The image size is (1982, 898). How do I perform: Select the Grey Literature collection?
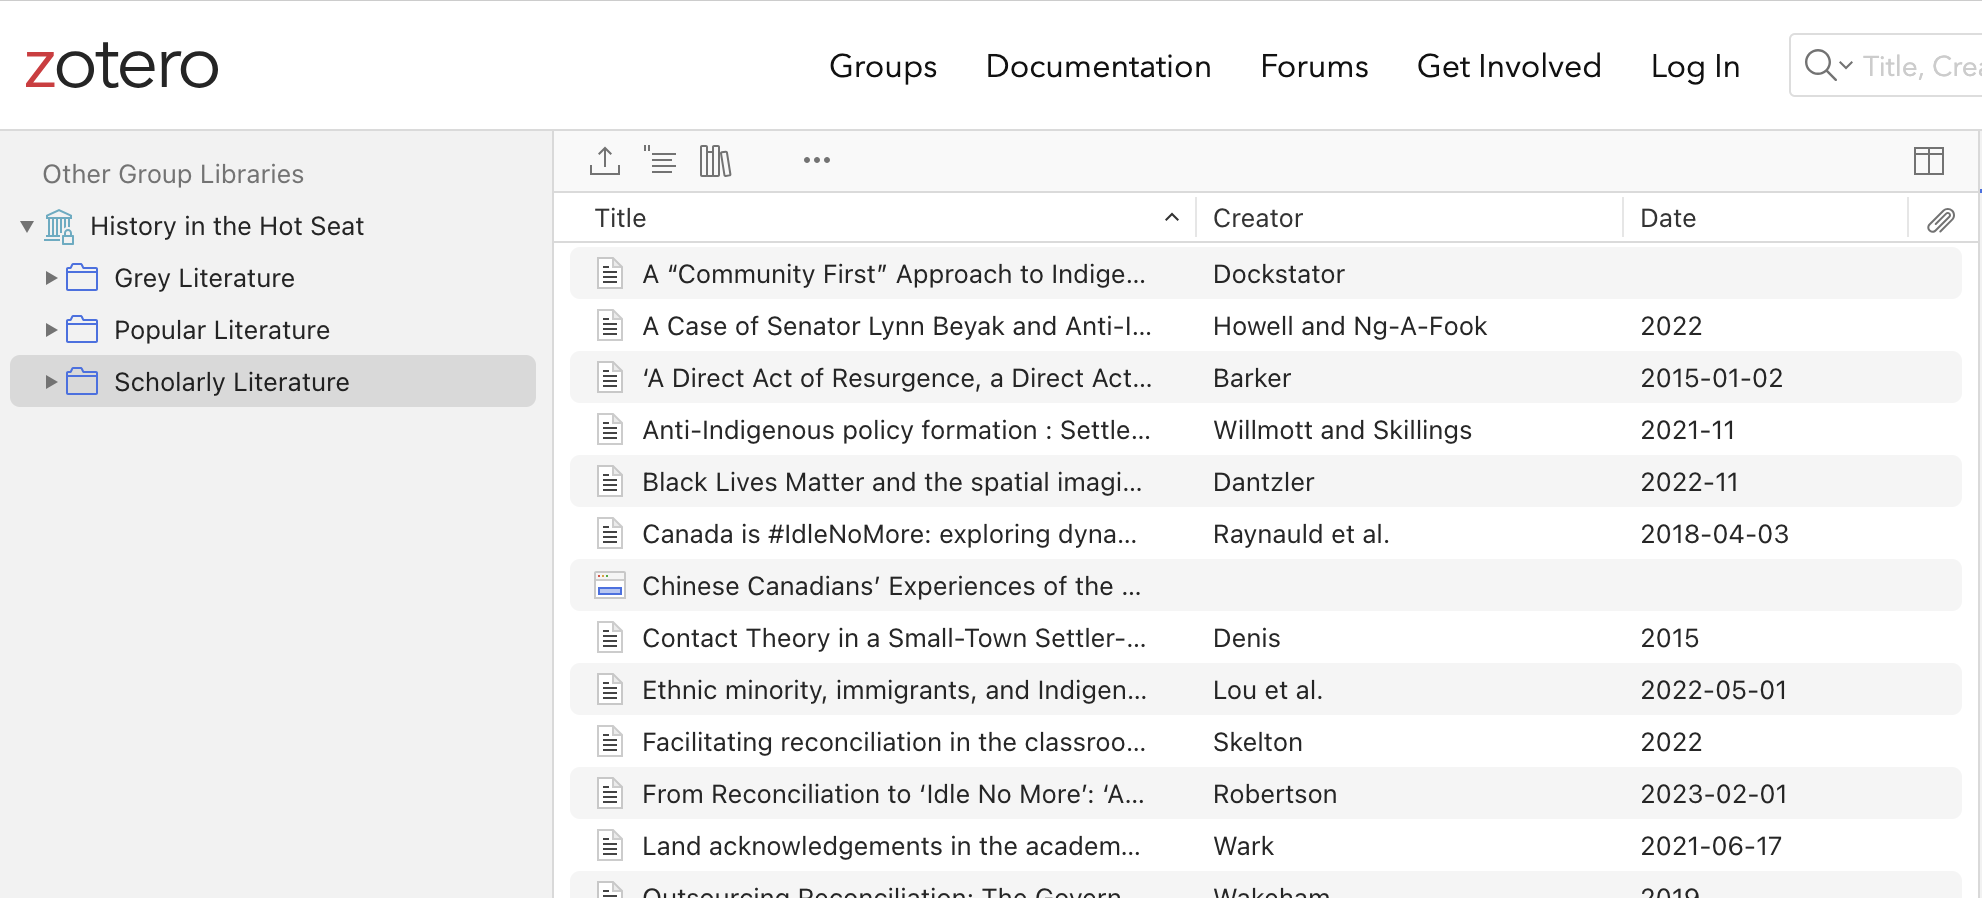tap(204, 278)
